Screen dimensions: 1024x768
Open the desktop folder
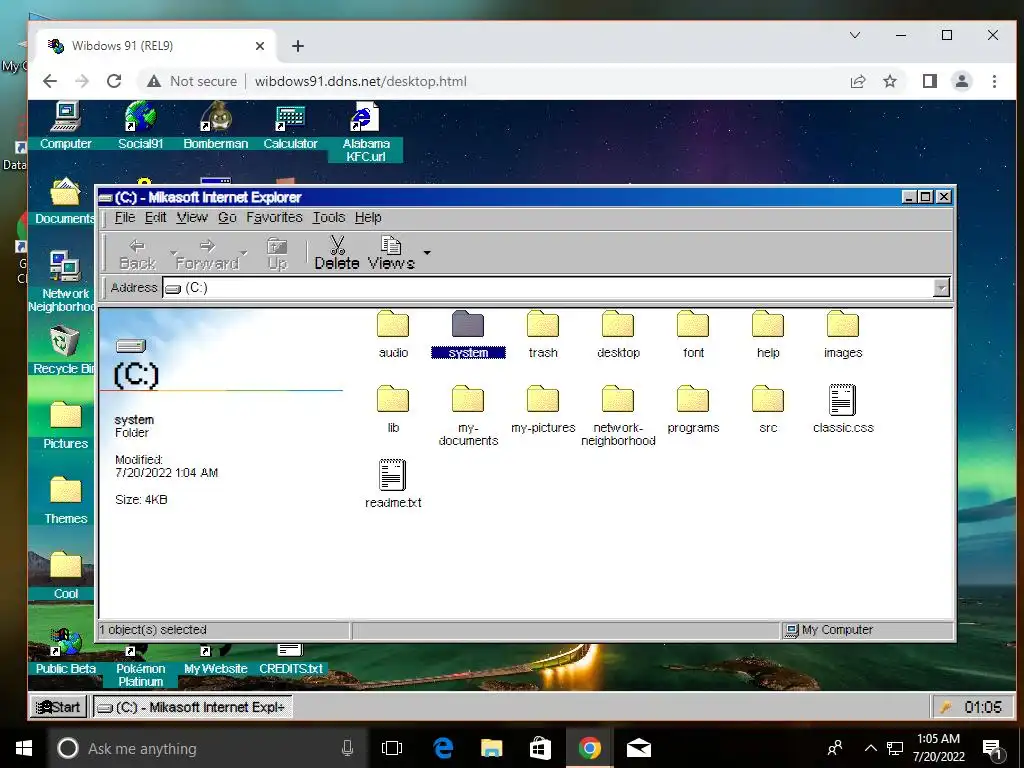tap(618, 334)
